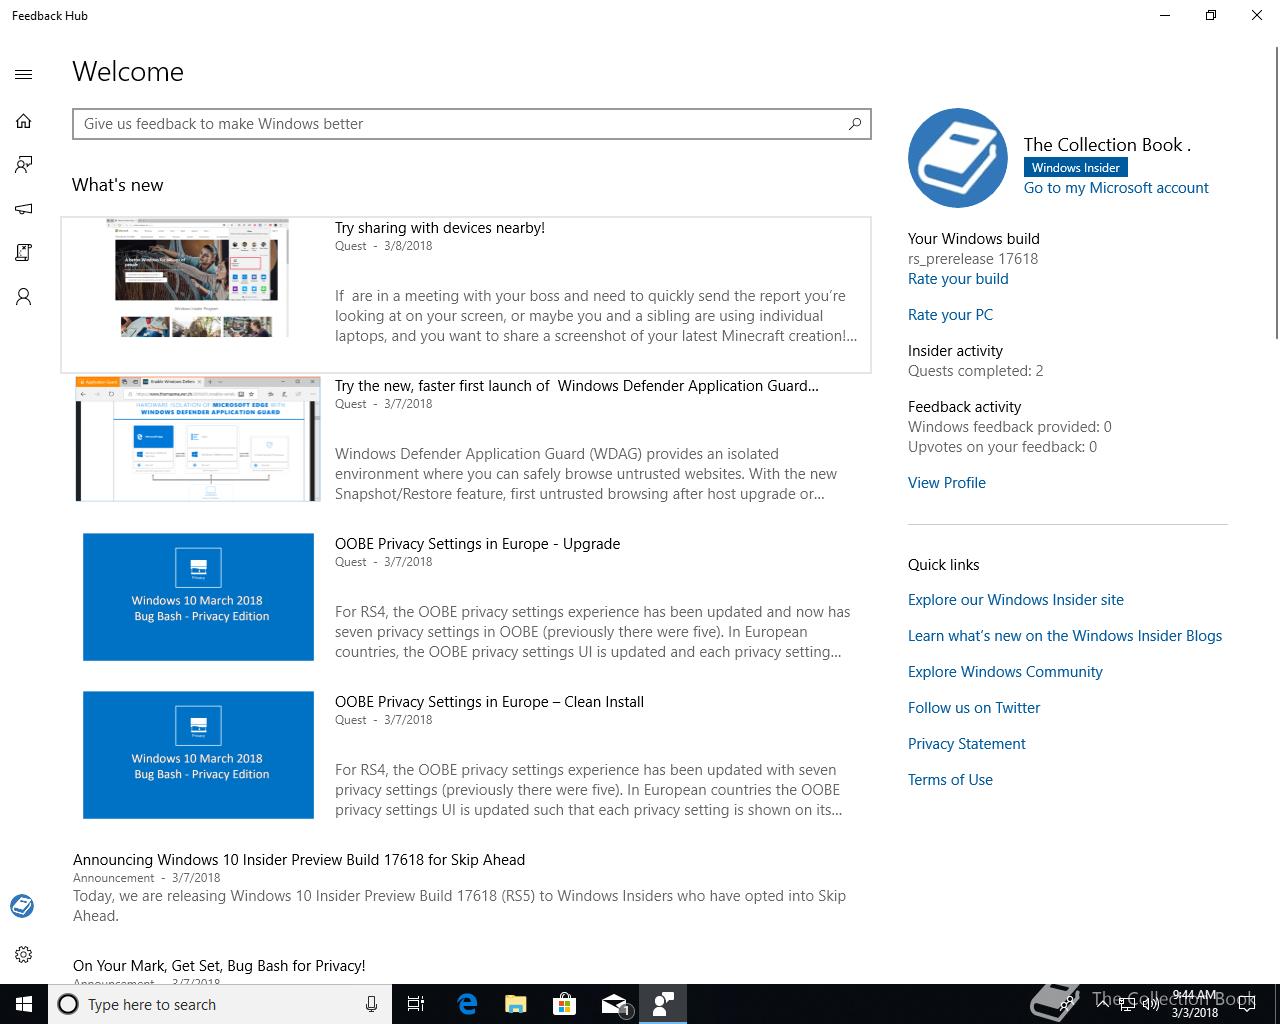
Task: Go to Home in sidebar
Action: pyautogui.click(x=24, y=121)
